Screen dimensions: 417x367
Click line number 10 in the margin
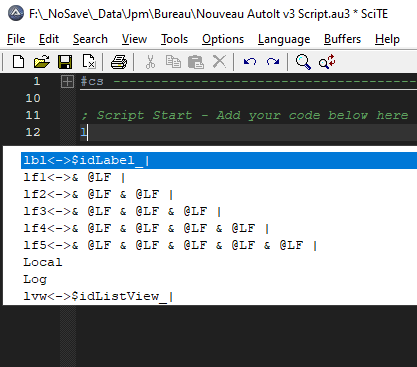pos(33,98)
